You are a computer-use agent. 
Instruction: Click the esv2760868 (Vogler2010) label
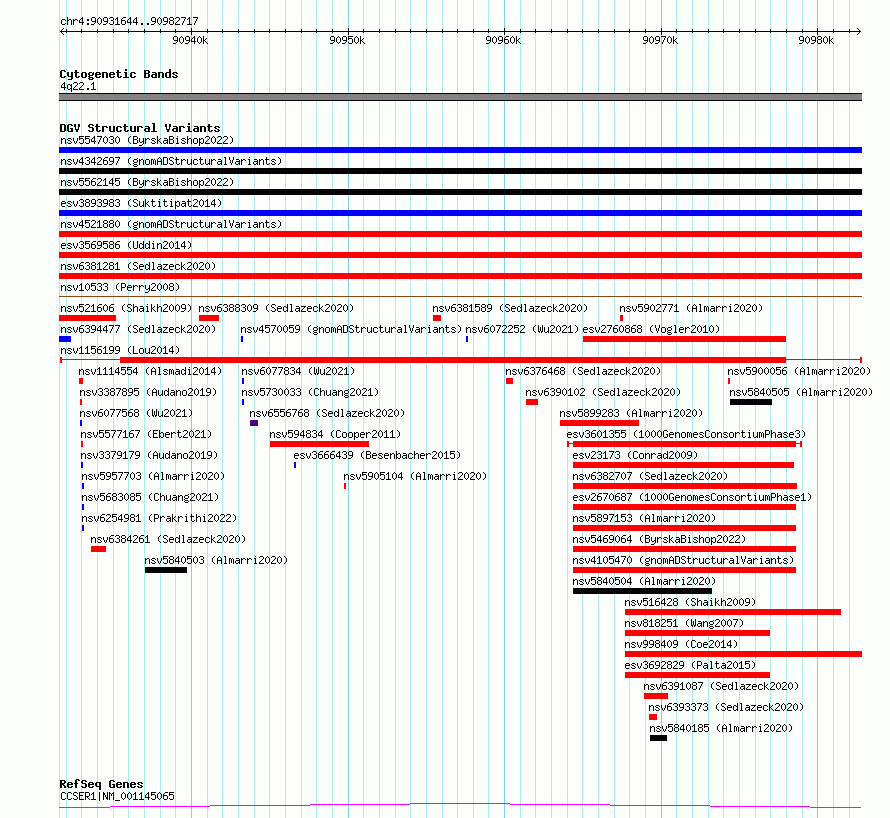click(651, 329)
